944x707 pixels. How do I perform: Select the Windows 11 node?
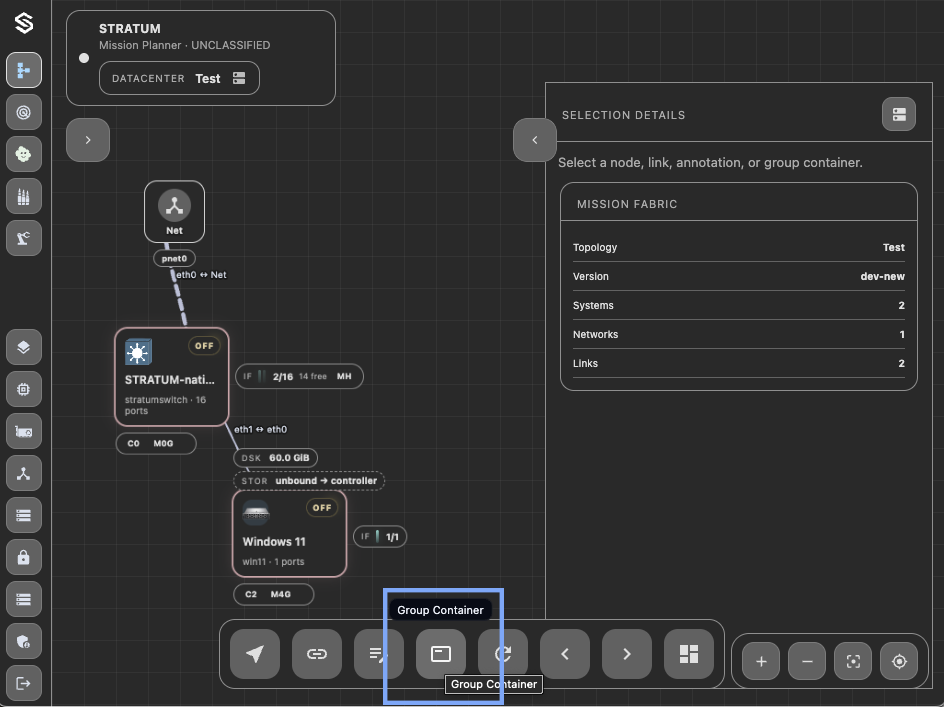point(290,534)
